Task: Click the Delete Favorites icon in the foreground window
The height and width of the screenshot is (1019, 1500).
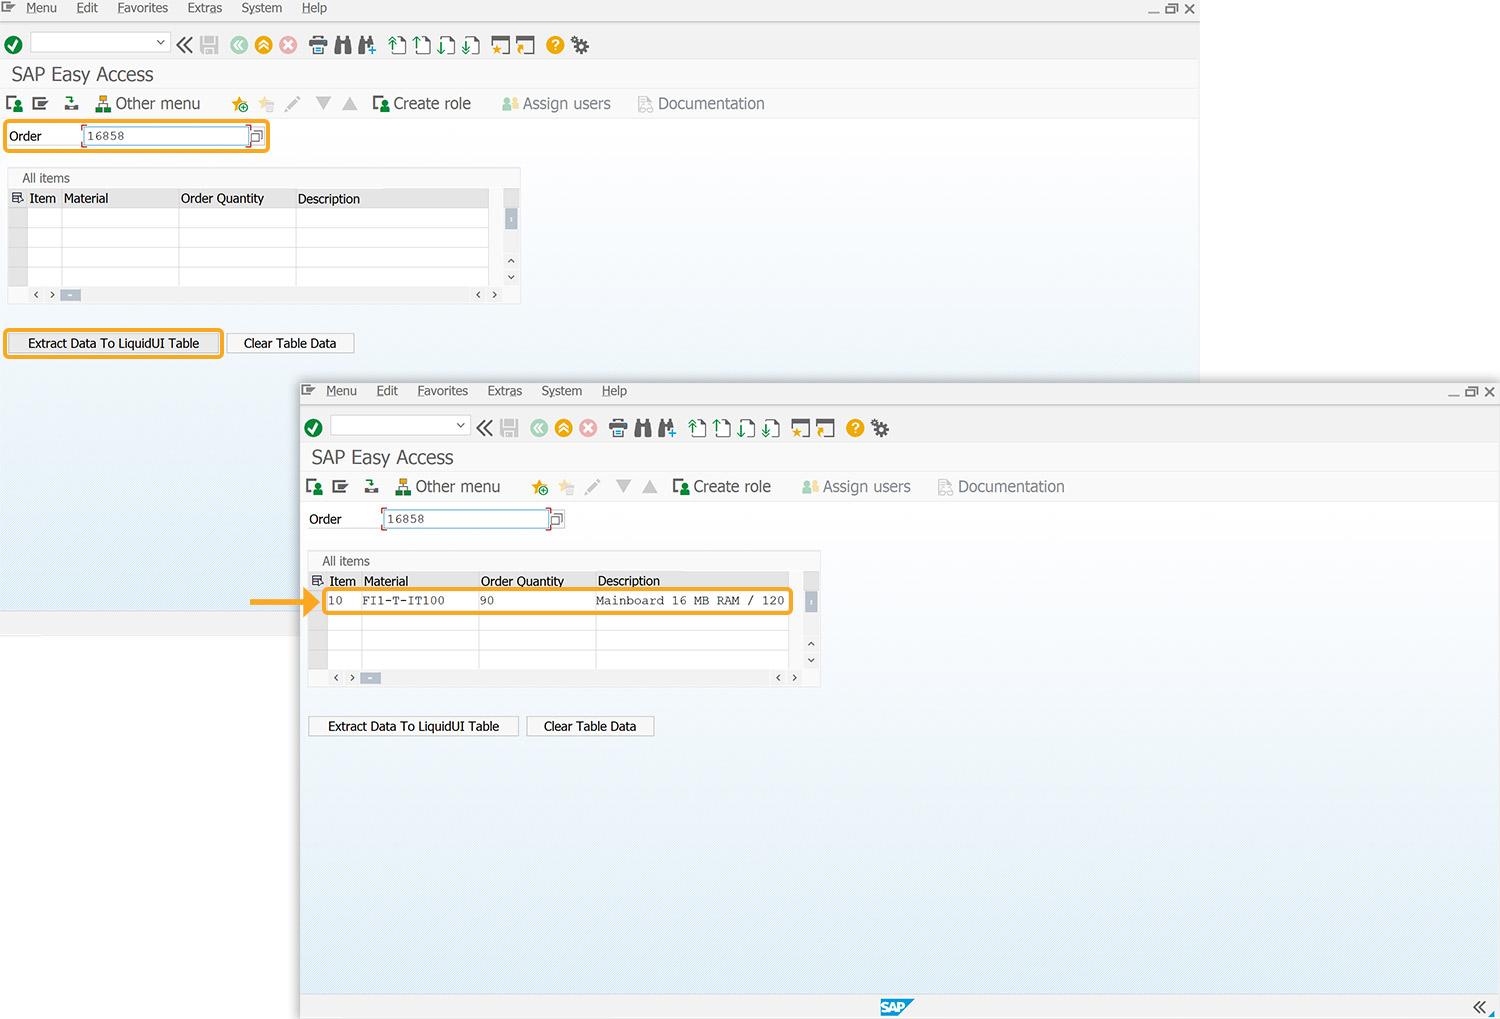Action: (x=566, y=487)
